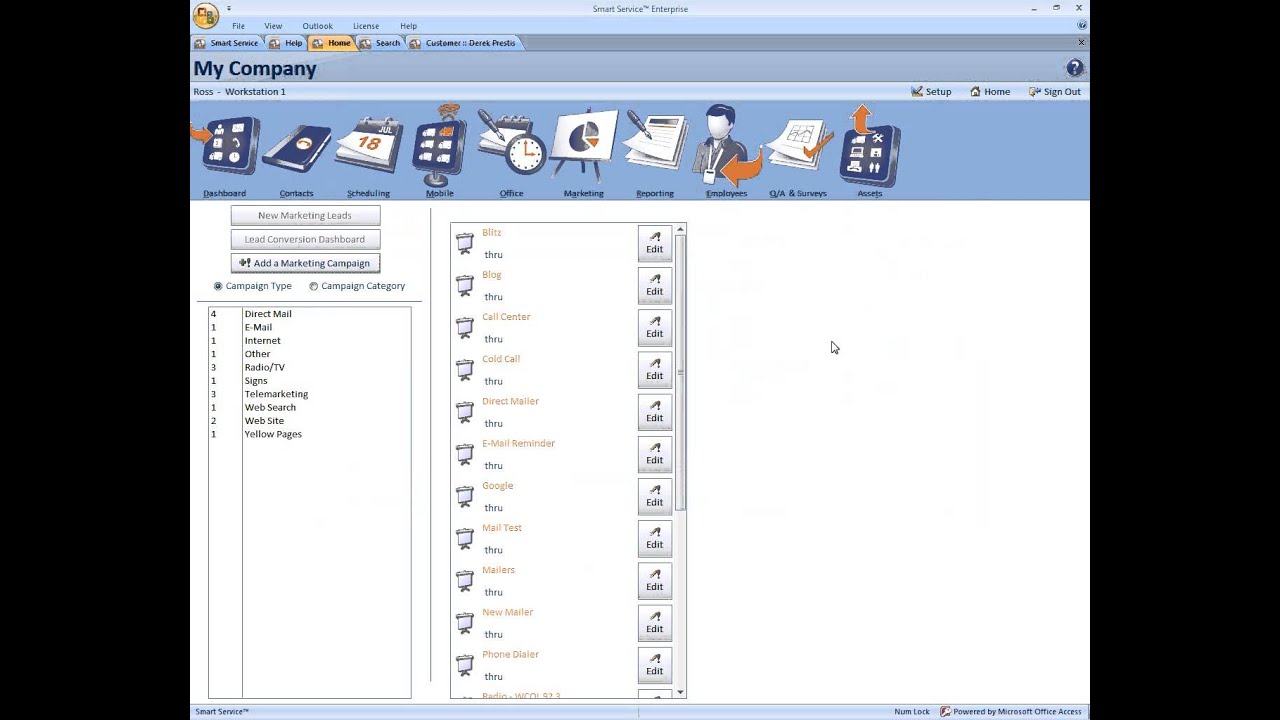The height and width of the screenshot is (720, 1280).
Task: Click the Google campaign easel icon
Action: coord(465,495)
